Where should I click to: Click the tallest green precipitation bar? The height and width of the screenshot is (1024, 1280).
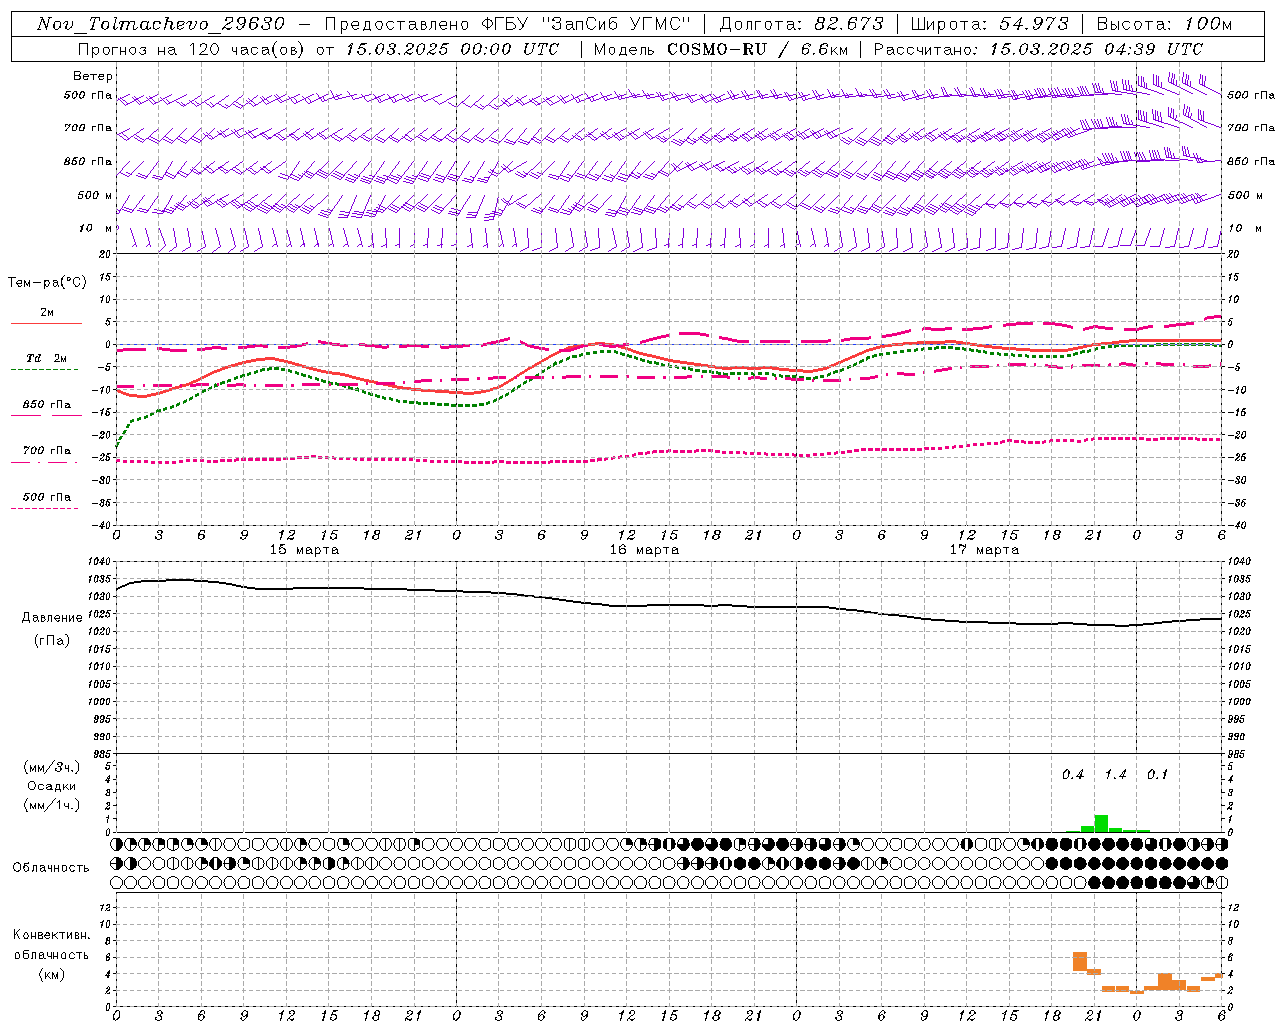coord(1101,823)
